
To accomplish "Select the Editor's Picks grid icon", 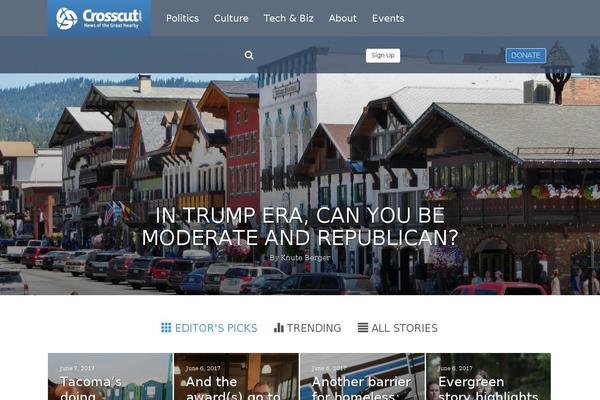I will [166, 328].
